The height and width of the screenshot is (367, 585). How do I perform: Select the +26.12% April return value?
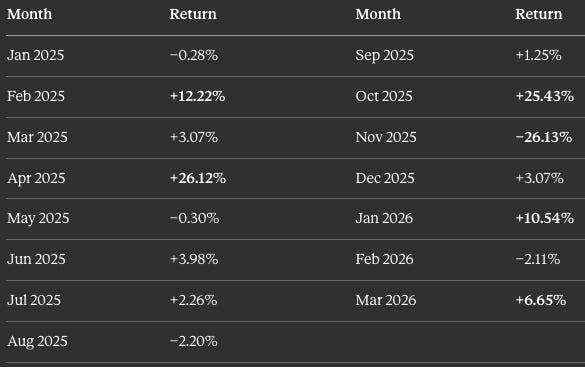click(x=198, y=178)
